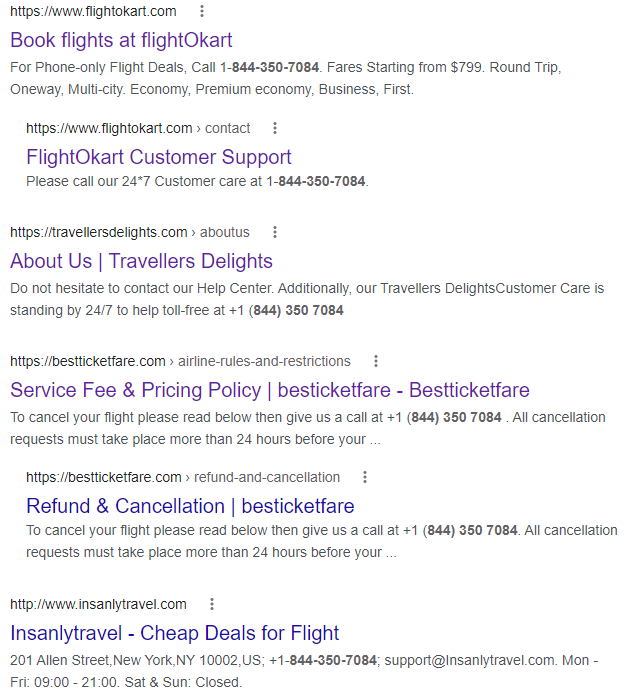Open three-dot menu beside flightokart.com URL
Image resolution: width=641 pixels, height=698 pixels.
(202, 11)
